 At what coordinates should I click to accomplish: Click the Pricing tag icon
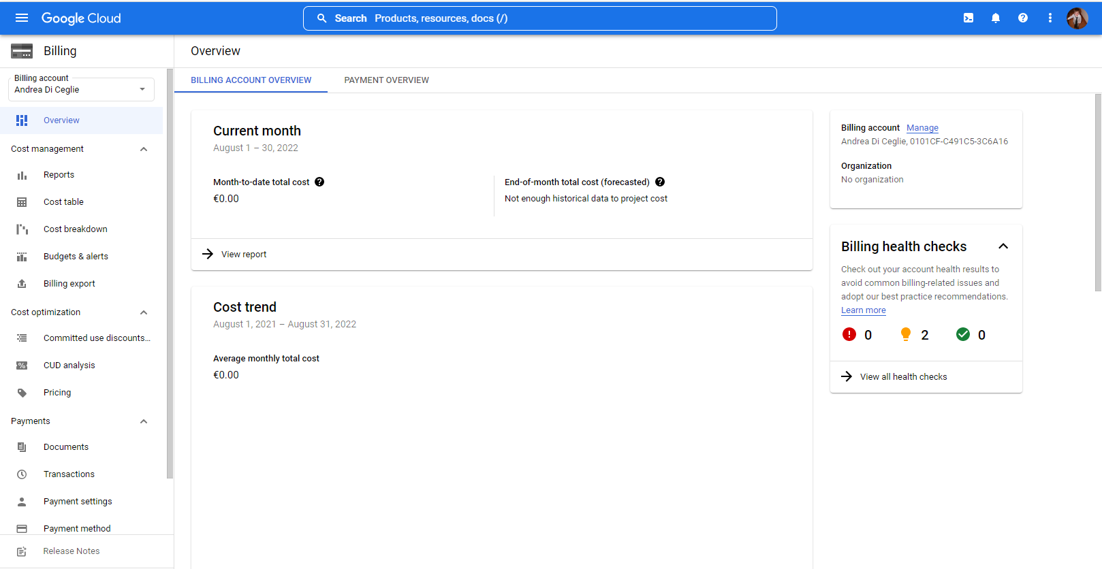[22, 393]
